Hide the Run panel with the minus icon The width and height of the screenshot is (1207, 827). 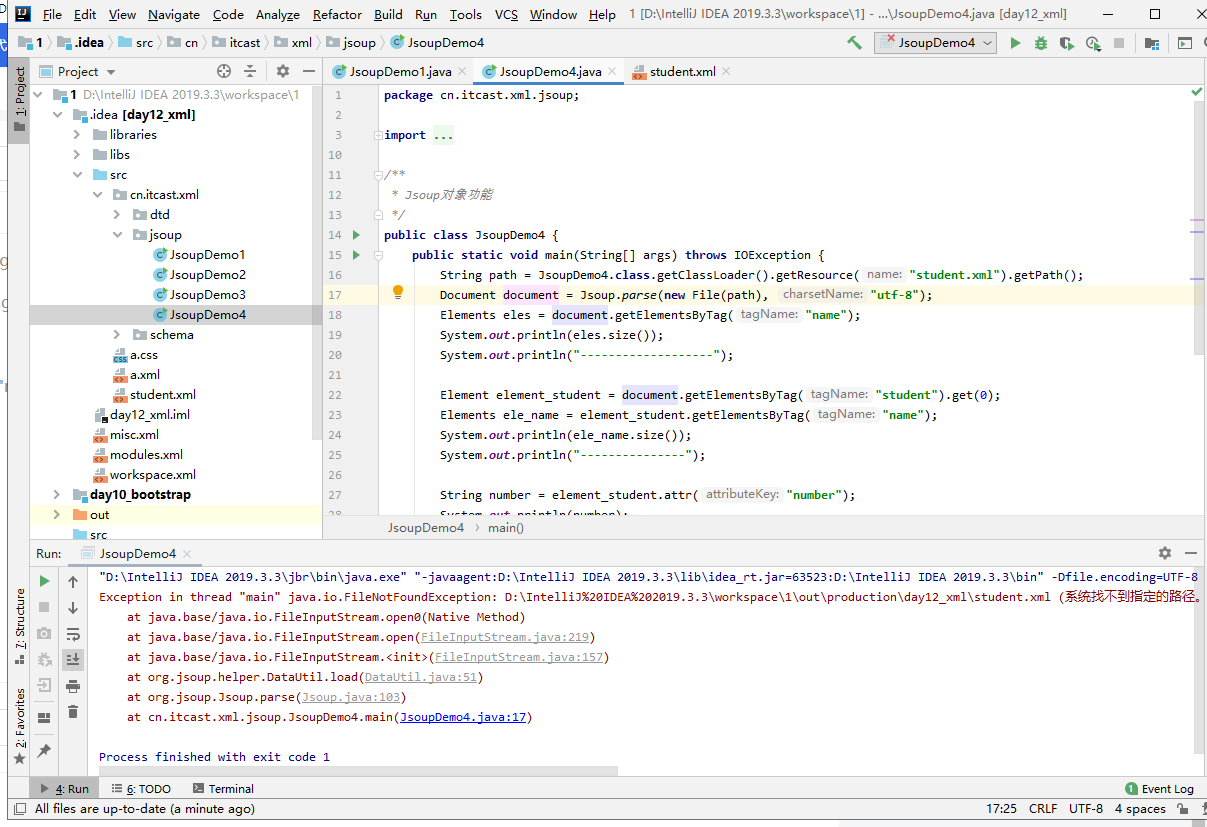coord(1190,553)
